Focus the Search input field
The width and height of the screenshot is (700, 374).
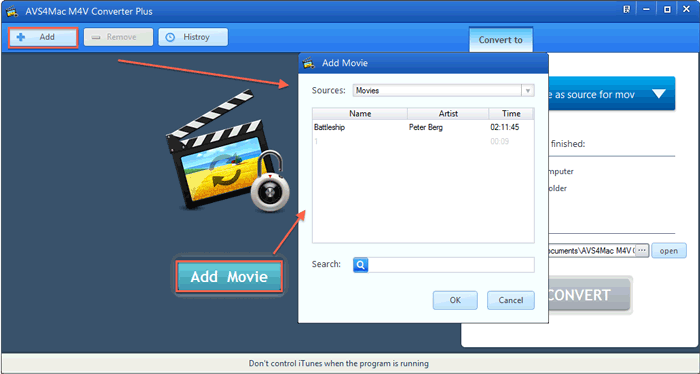click(451, 265)
